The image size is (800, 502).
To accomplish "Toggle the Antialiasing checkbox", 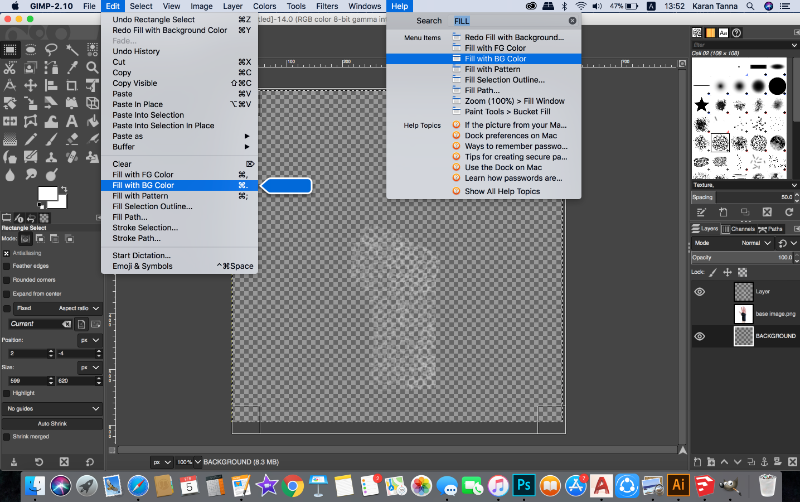I will (x=7, y=253).
